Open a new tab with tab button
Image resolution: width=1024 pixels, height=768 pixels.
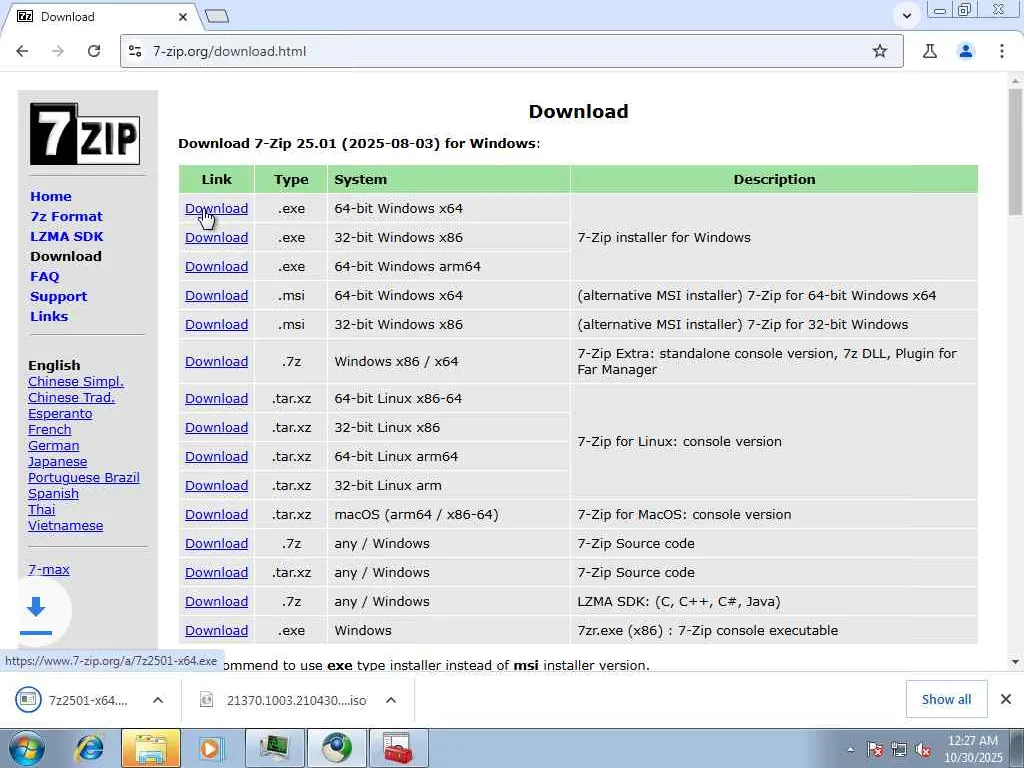click(217, 16)
